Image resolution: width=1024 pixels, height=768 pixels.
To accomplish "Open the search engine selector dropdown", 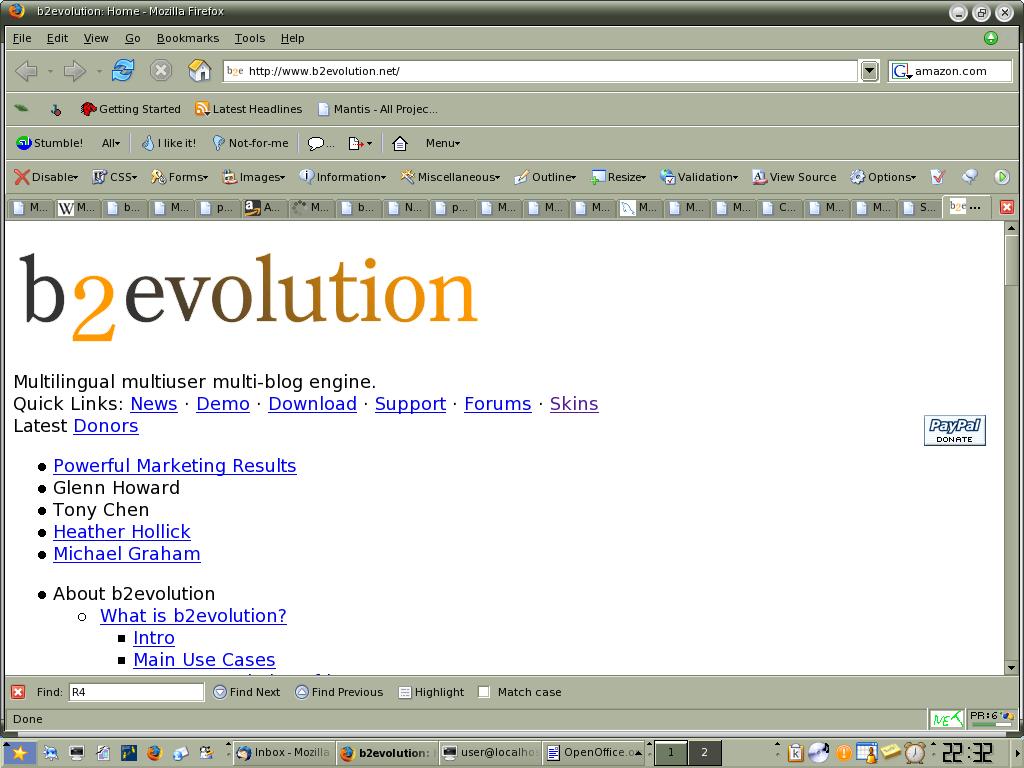I will pyautogui.click(x=901, y=71).
